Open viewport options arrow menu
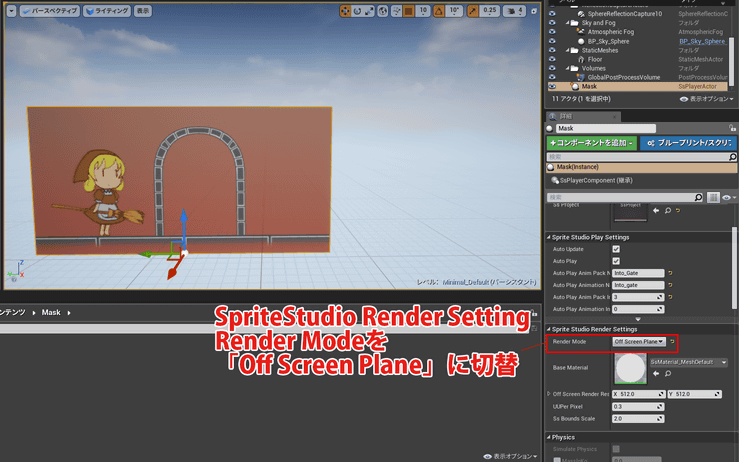 11,10
